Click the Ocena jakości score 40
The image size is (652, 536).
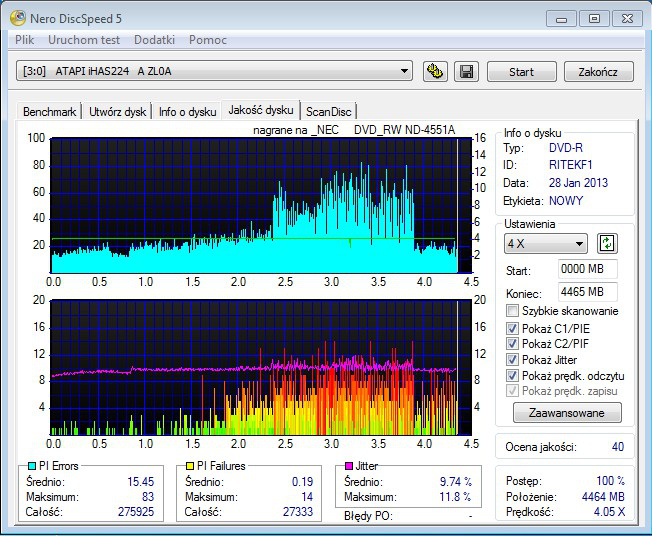[617, 447]
